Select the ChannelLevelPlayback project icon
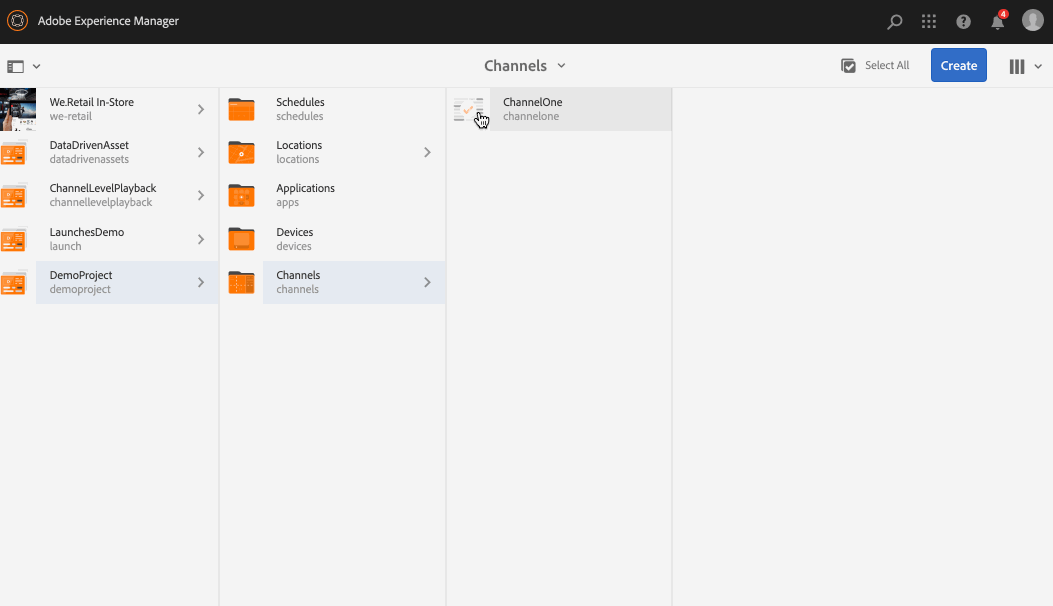Image resolution: width=1053 pixels, height=606 pixels. point(13,196)
